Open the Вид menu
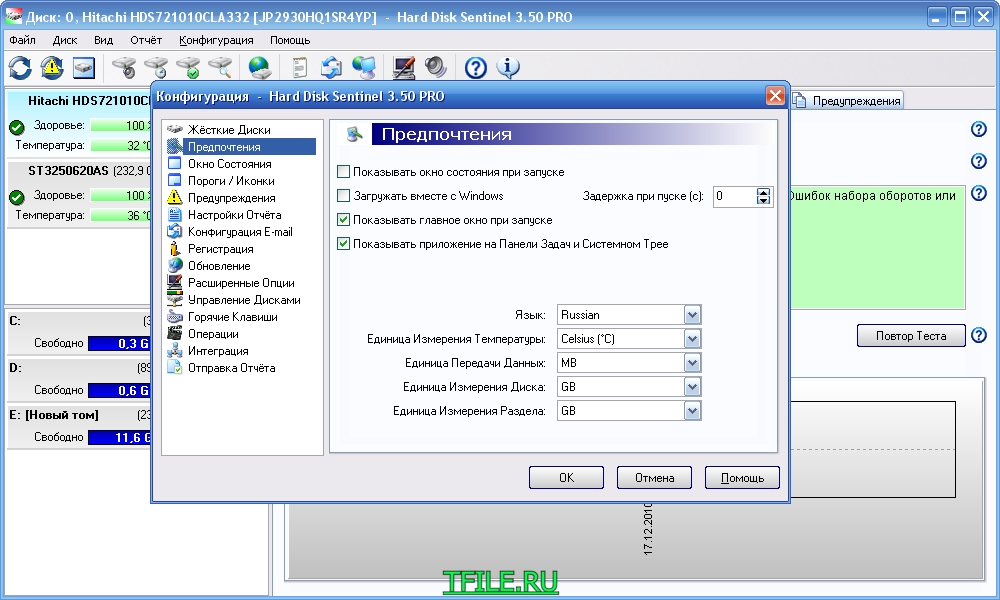 tap(103, 40)
